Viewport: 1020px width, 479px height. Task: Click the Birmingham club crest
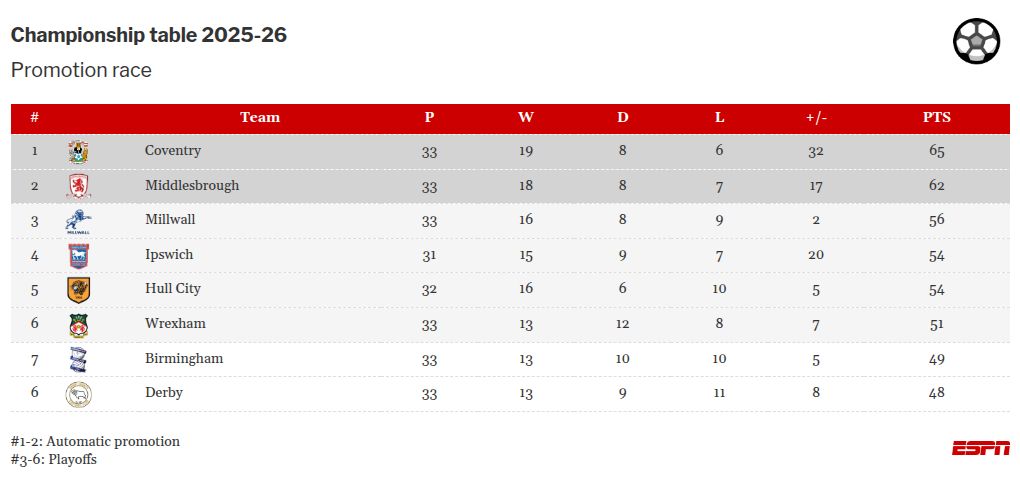(78, 359)
